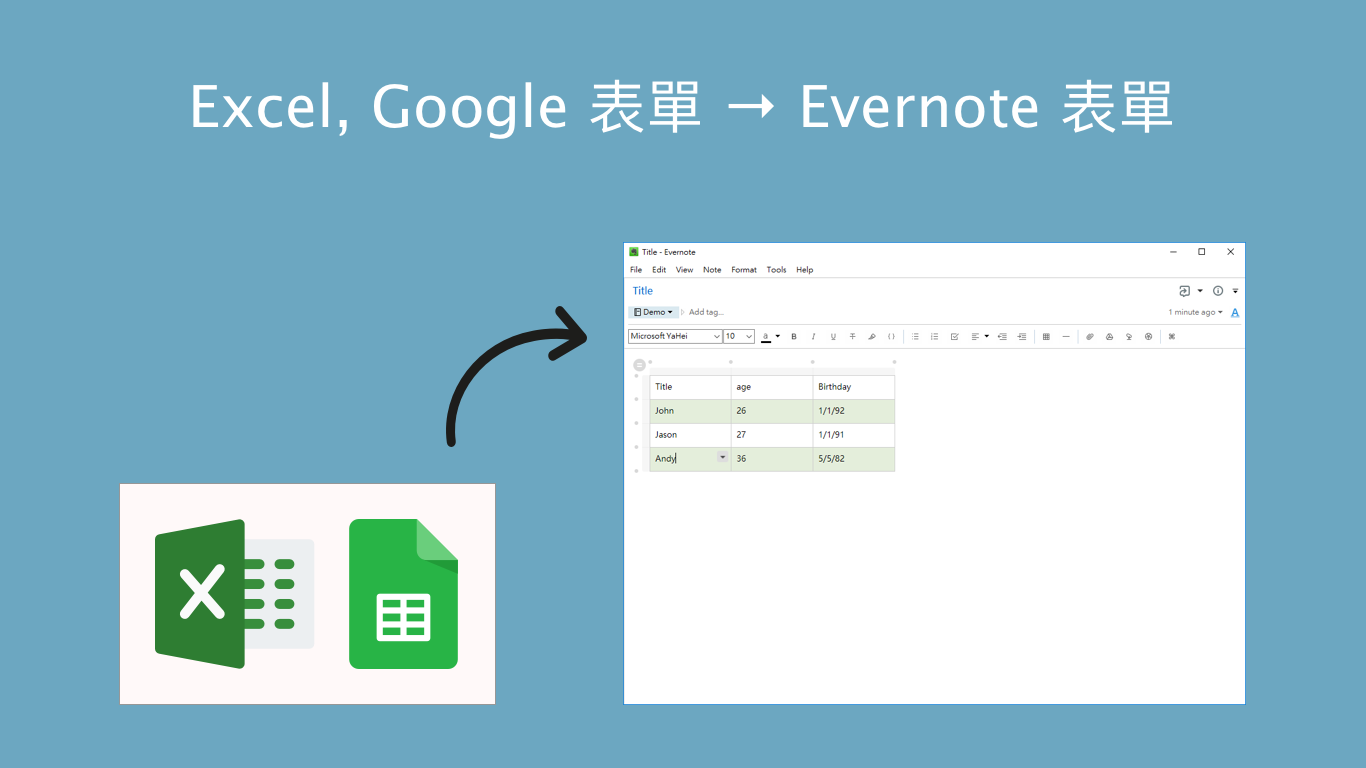Image resolution: width=1366 pixels, height=768 pixels.
Task: Attach a file with the paperclip icon
Action: click(x=1090, y=337)
